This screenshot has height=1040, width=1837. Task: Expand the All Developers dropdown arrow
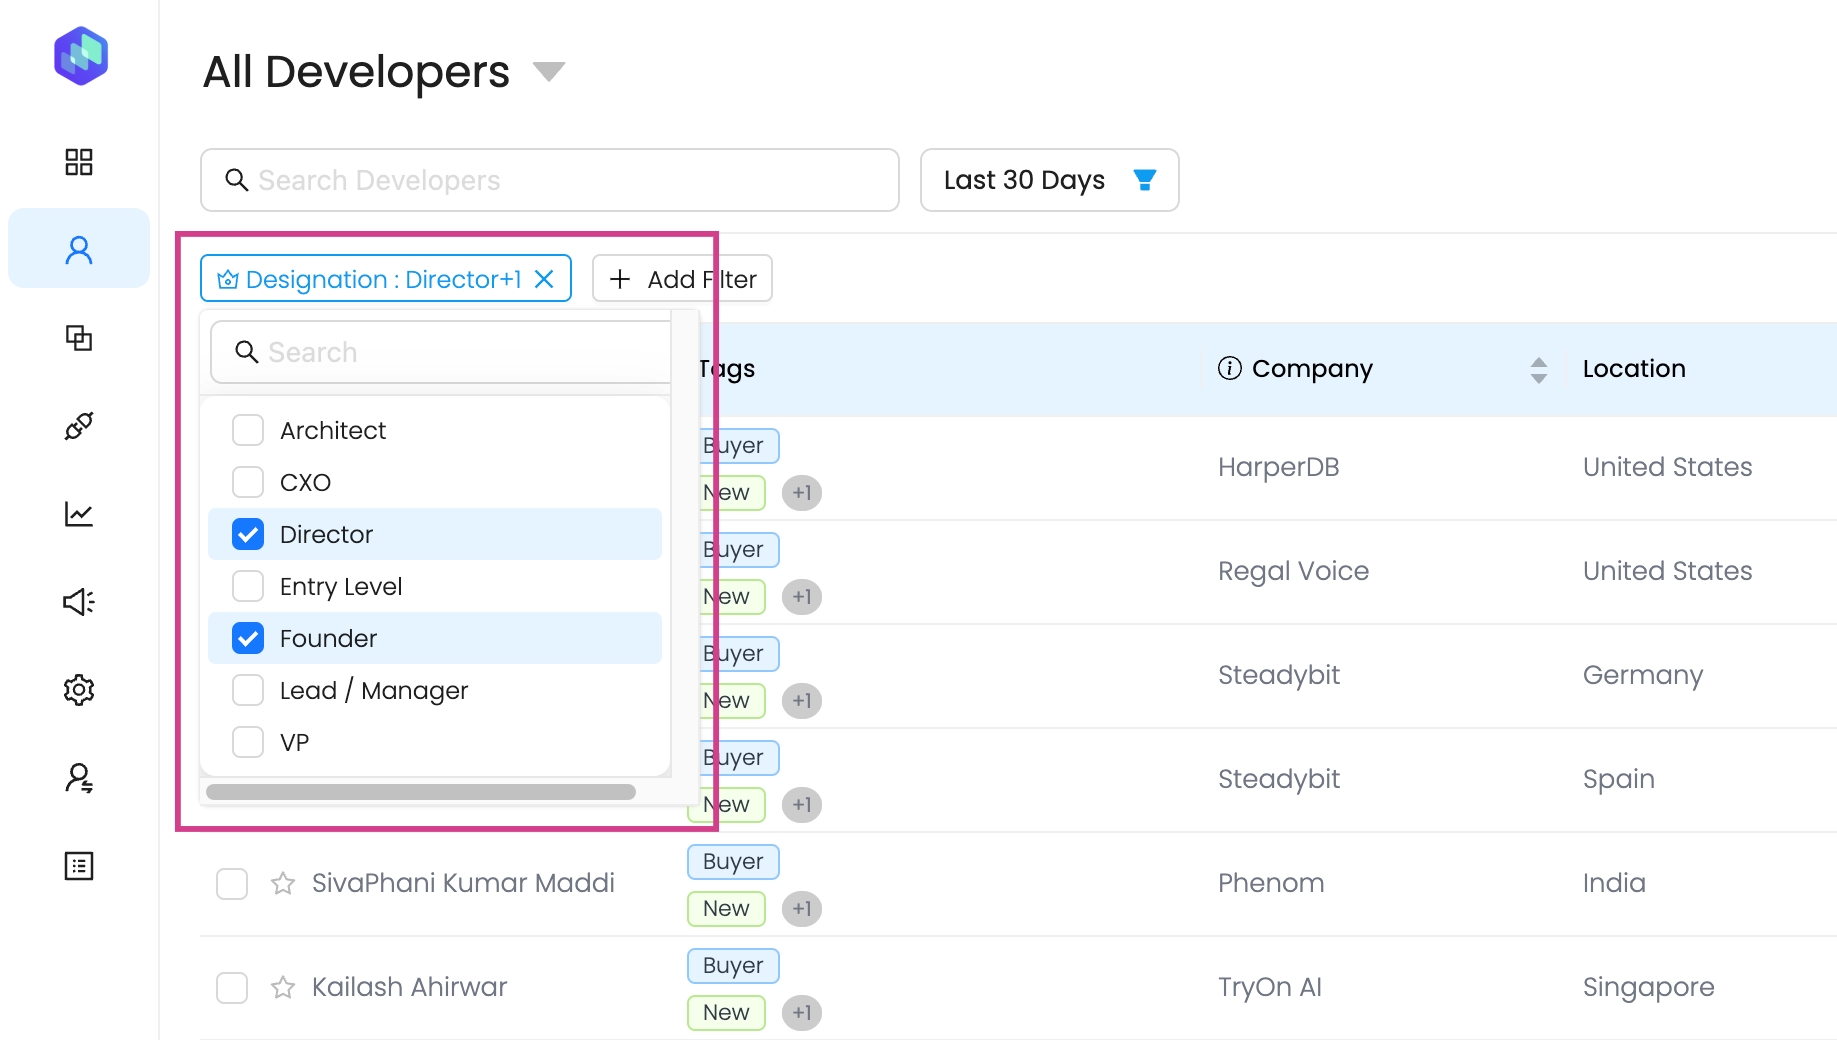coord(548,72)
